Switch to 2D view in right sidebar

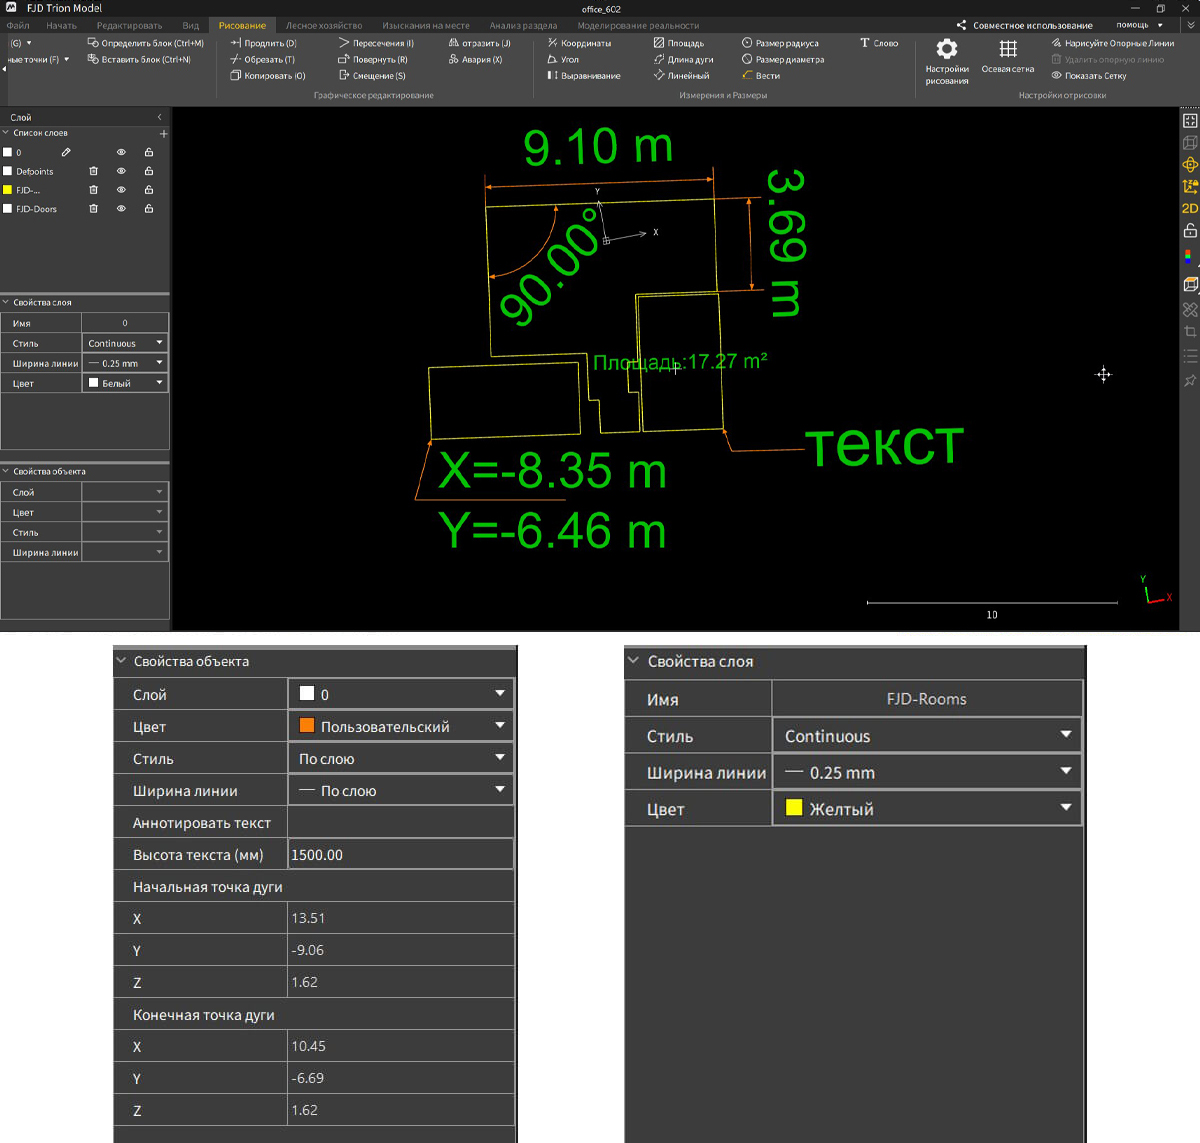(x=1190, y=208)
